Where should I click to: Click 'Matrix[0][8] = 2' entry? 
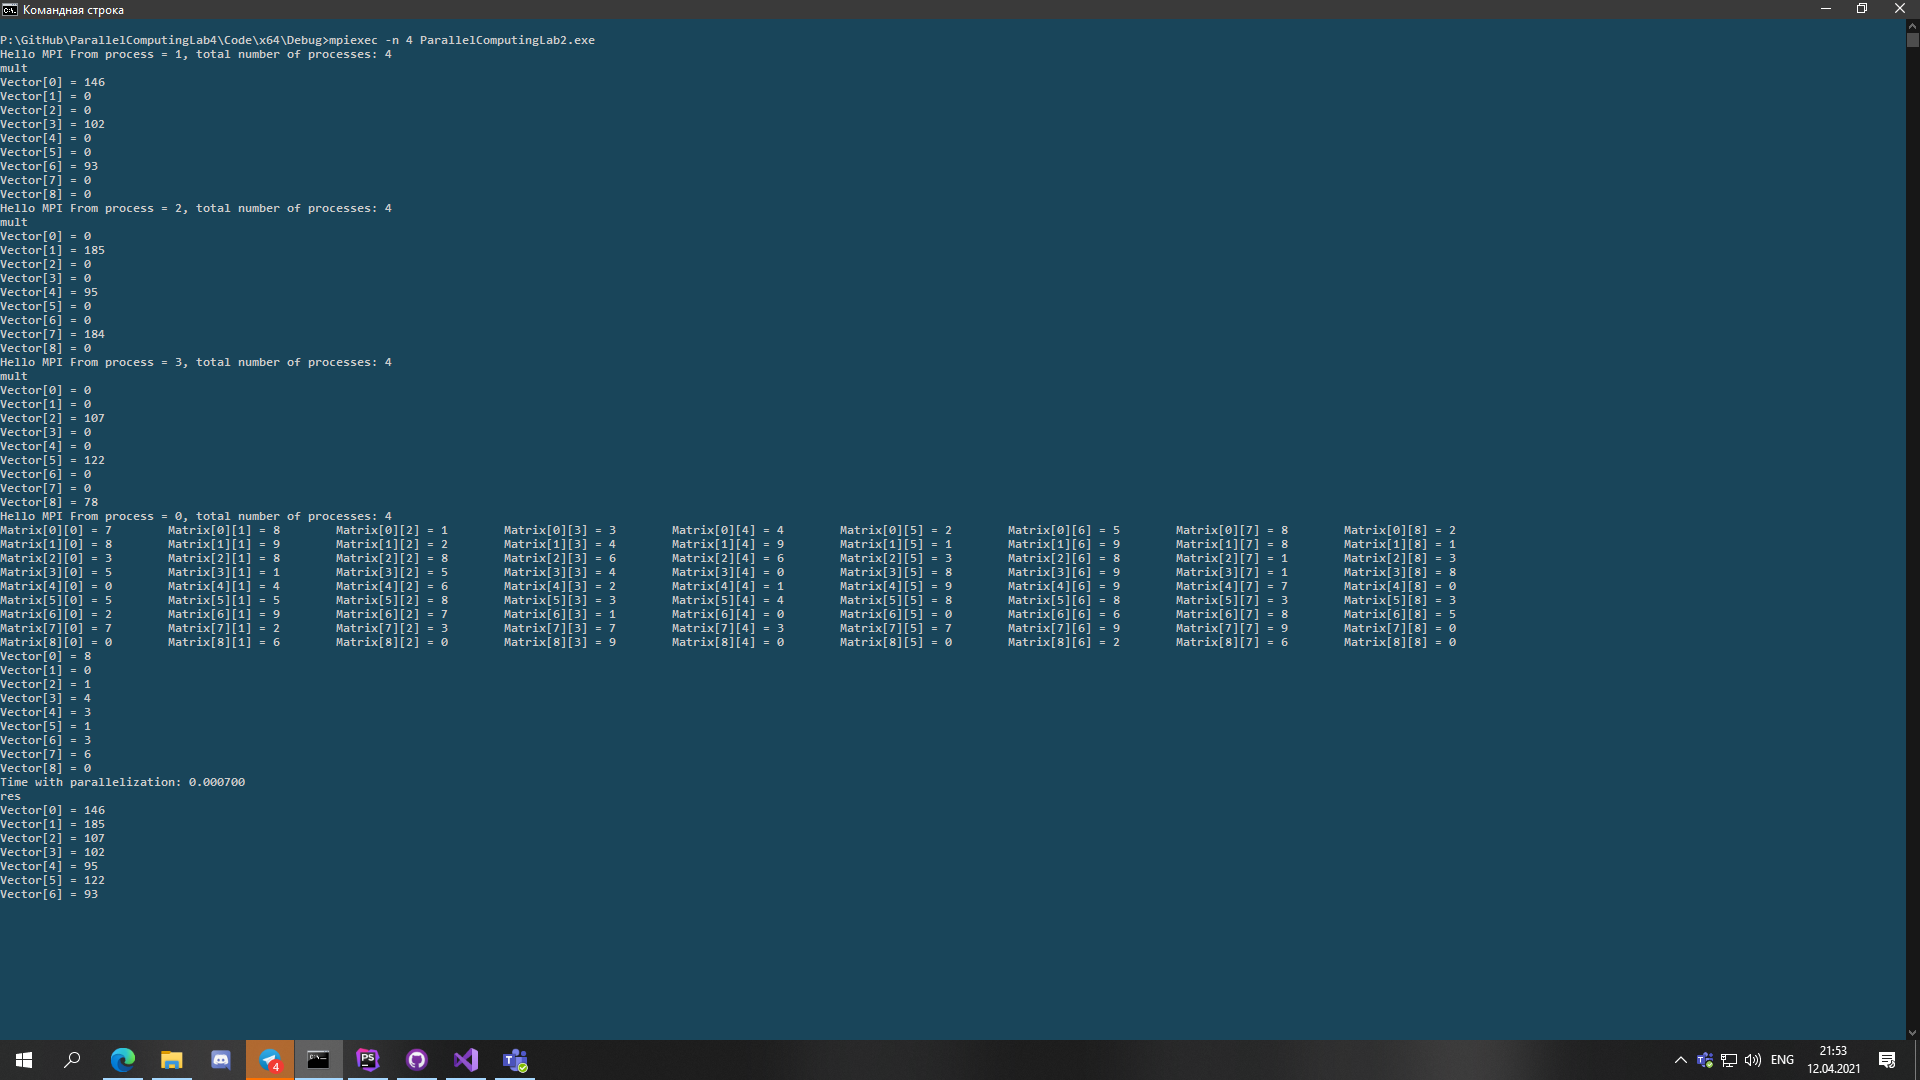(x=1400, y=530)
